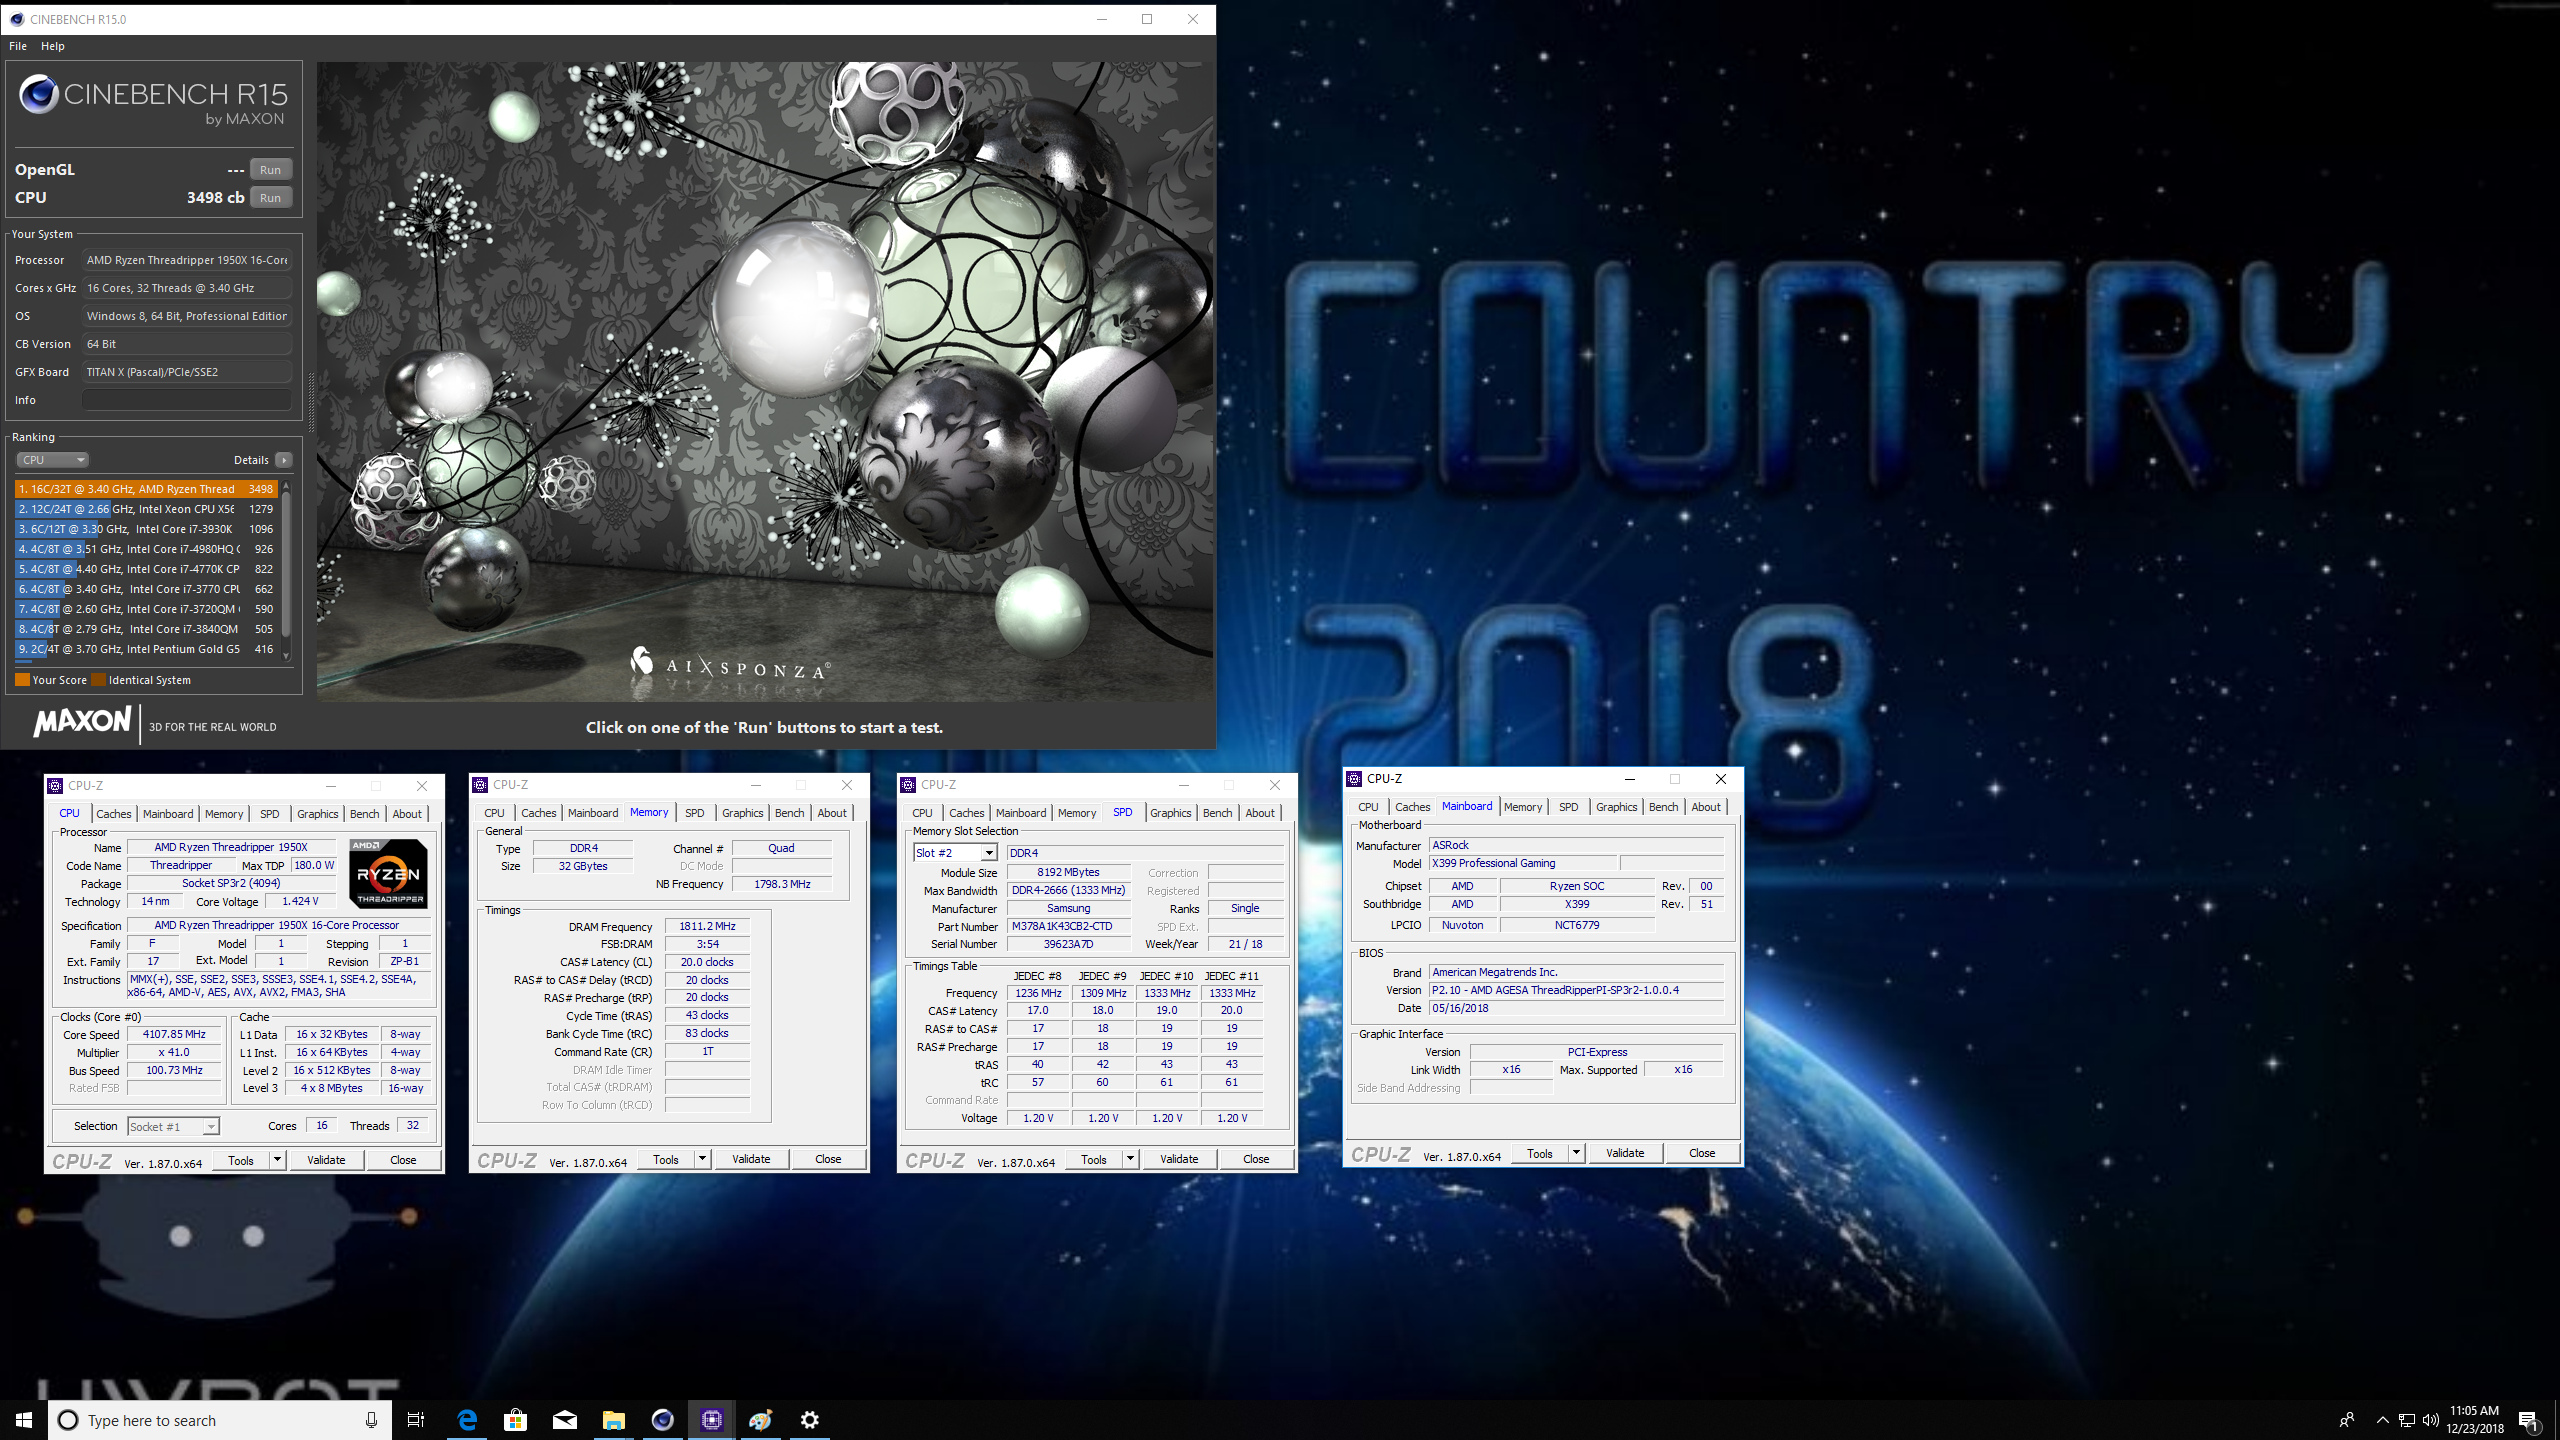Switch to Memory tab in the CPU-Z Mainboard window

pos(1522,807)
